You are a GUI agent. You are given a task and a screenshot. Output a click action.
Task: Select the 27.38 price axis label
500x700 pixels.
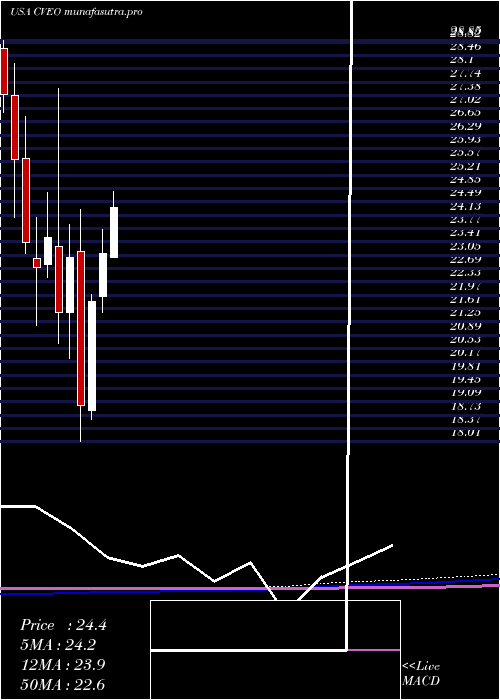pos(465,86)
